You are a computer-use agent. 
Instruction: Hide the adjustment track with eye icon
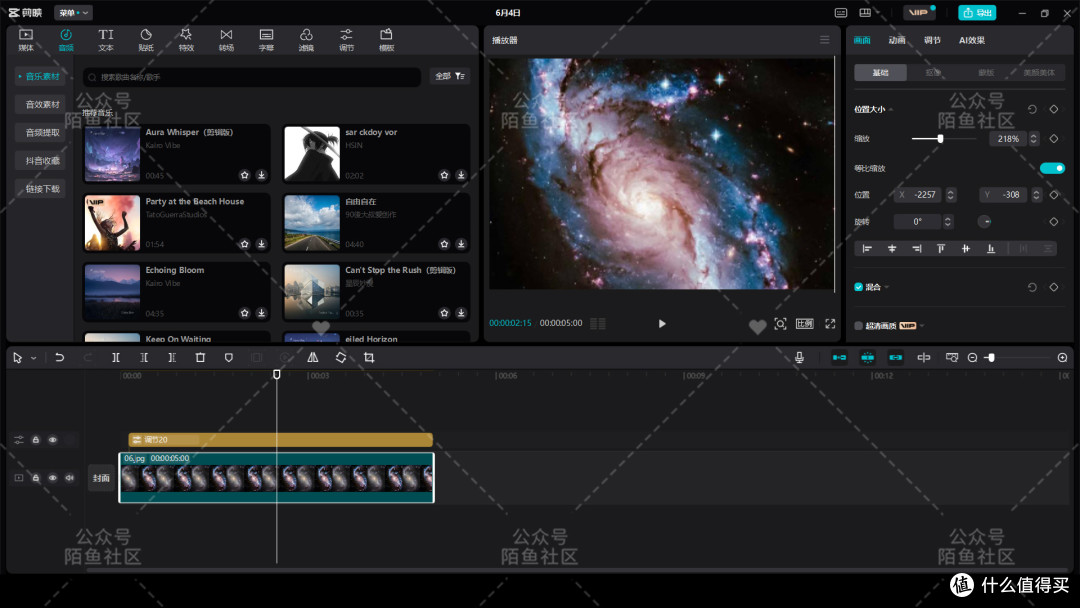coord(52,440)
